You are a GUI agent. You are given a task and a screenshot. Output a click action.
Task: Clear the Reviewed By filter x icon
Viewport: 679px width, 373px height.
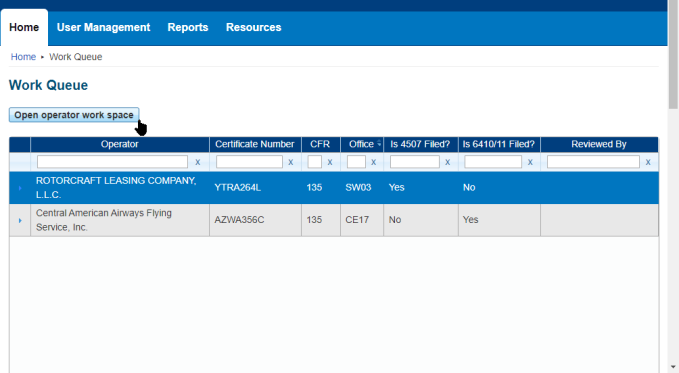point(648,162)
